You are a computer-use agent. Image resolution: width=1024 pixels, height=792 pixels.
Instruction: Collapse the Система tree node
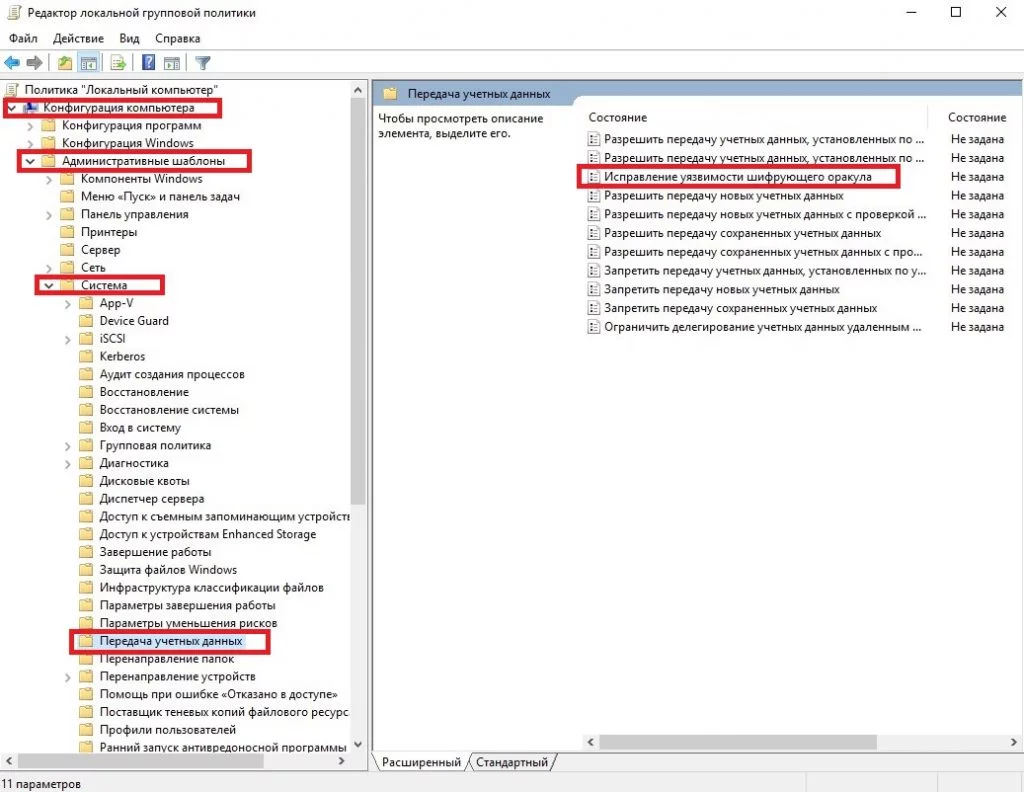tap(49, 285)
